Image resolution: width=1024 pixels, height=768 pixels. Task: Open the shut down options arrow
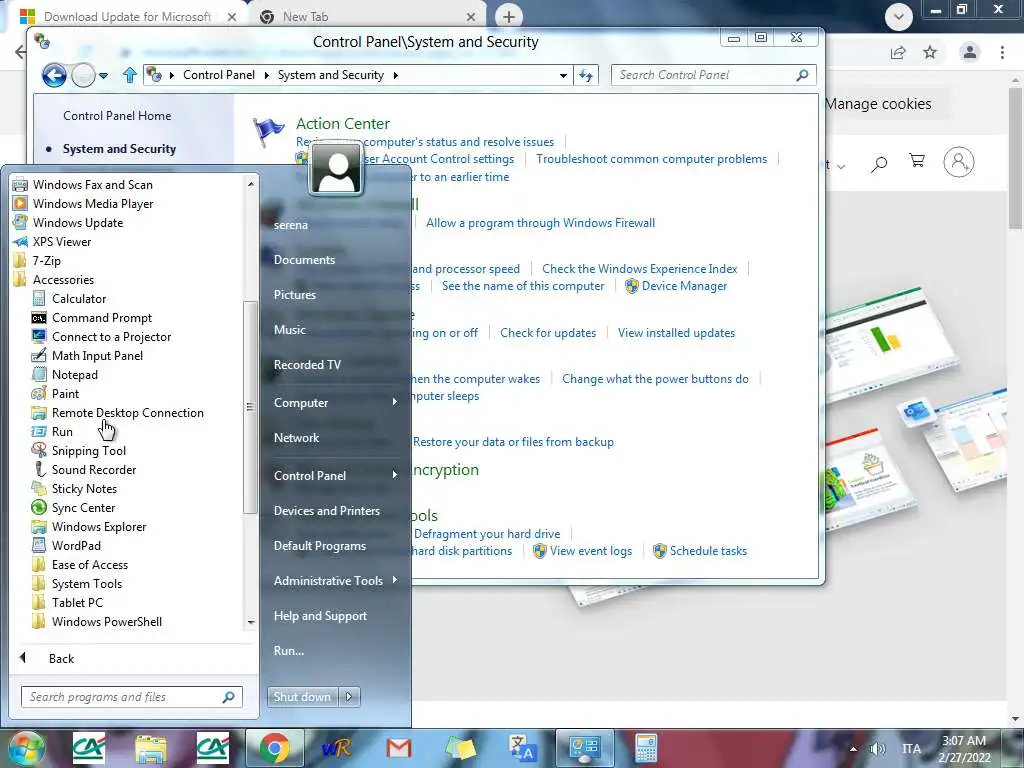tap(349, 697)
